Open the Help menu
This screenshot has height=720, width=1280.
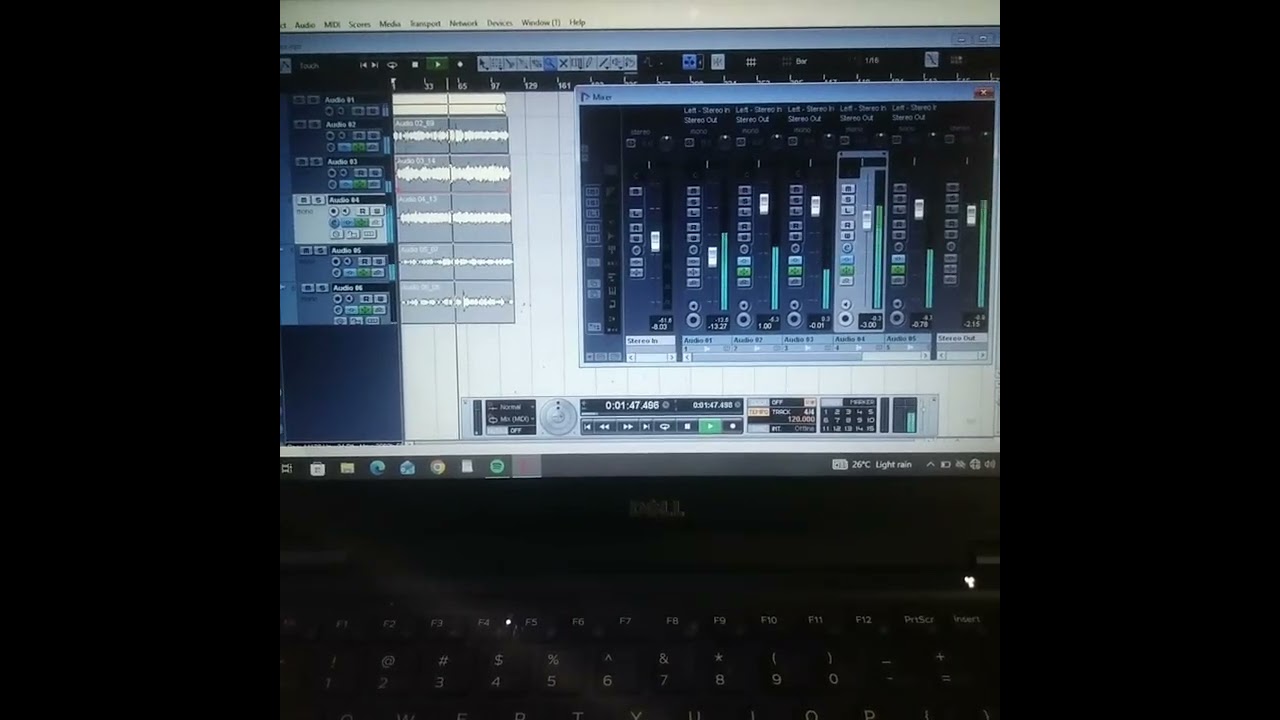click(577, 22)
